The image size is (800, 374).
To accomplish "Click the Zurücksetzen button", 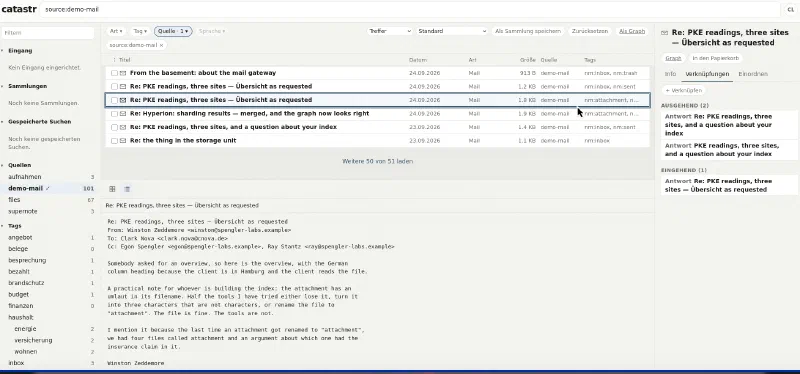I will (x=590, y=31).
